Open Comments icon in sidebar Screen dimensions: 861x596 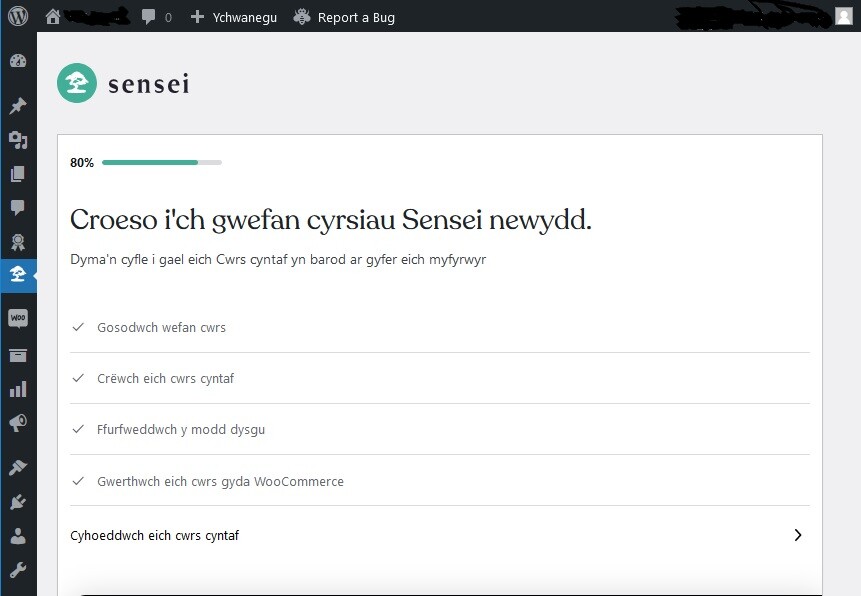pyautogui.click(x=18, y=208)
